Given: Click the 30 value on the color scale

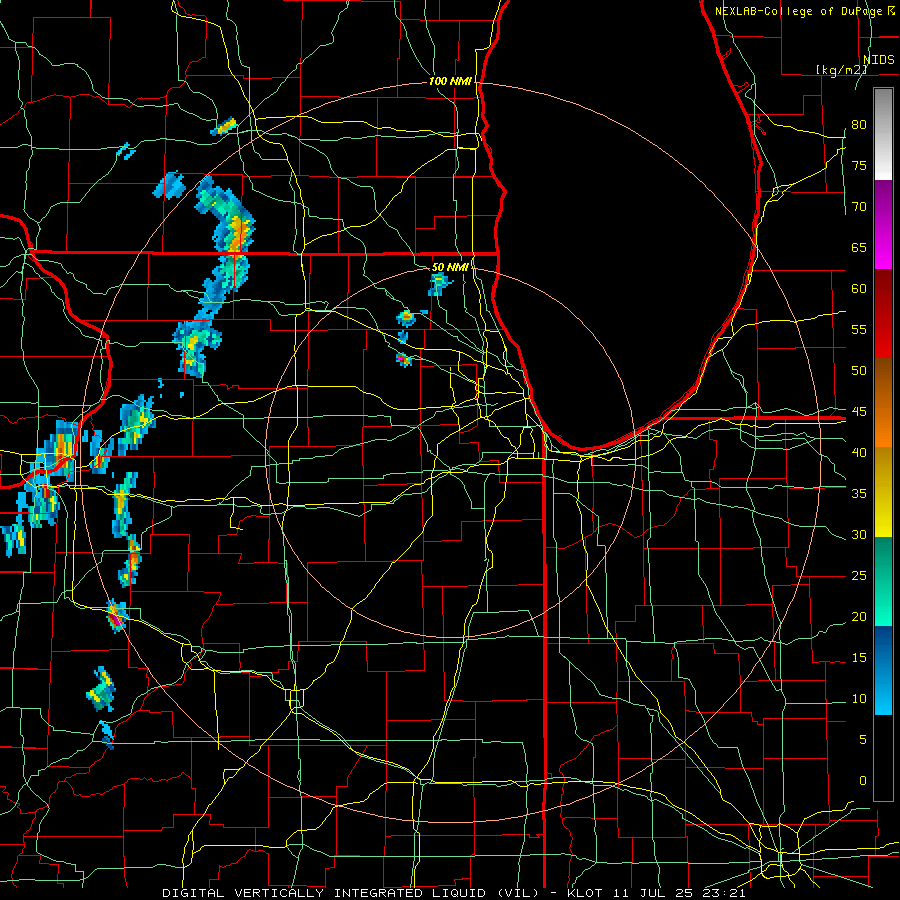Looking at the screenshot, I should pyautogui.click(x=859, y=534).
